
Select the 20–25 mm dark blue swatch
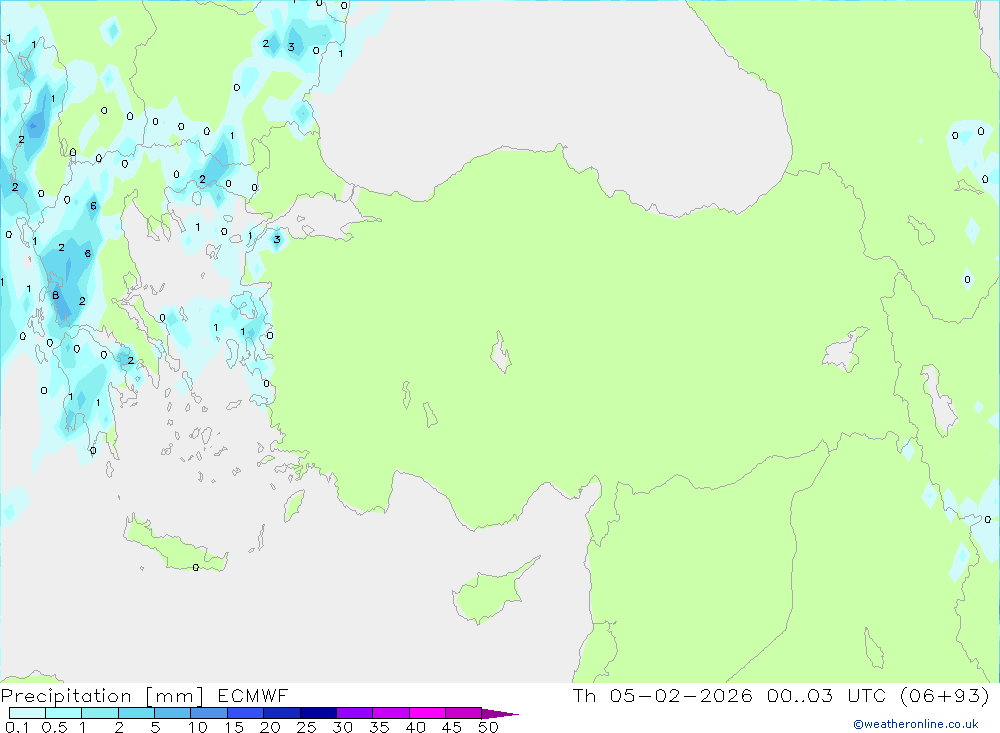click(x=281, y=713)
